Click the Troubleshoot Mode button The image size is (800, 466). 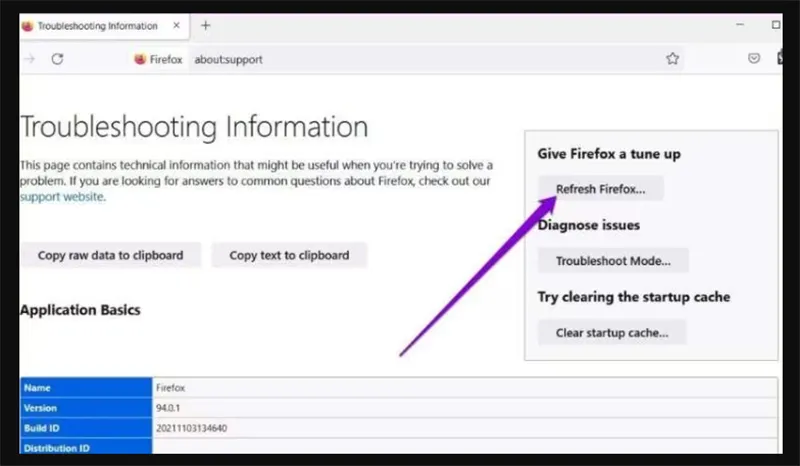pyautogui.click(x=613, y=261)
